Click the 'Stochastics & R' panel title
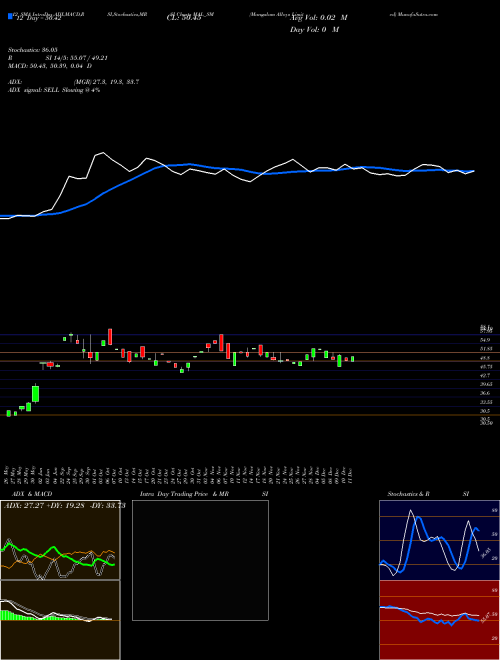The height and width of the screenshot is (660, 500). coord(409,494)
